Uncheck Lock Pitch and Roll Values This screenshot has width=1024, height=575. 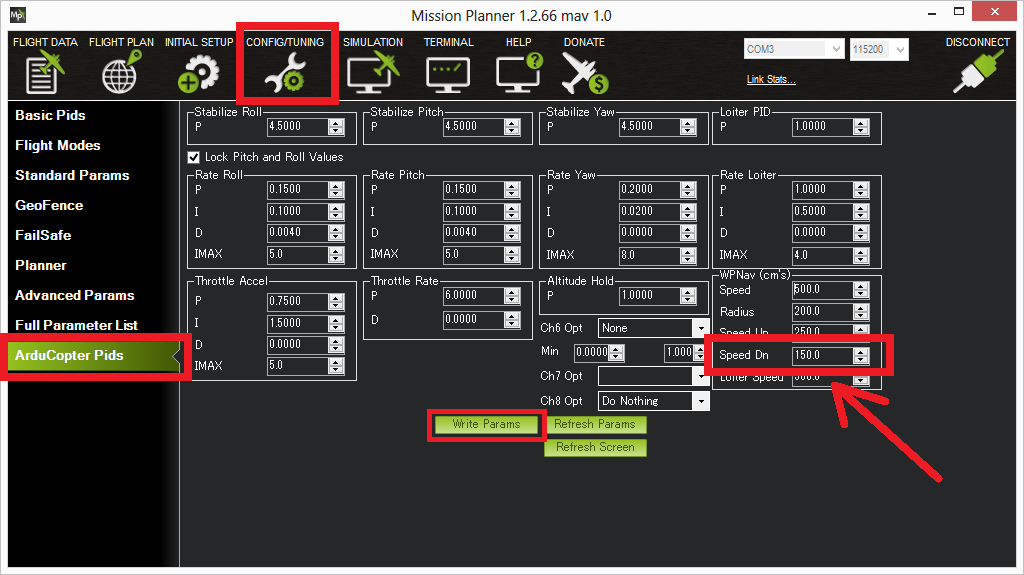click(x=195, y=157)
